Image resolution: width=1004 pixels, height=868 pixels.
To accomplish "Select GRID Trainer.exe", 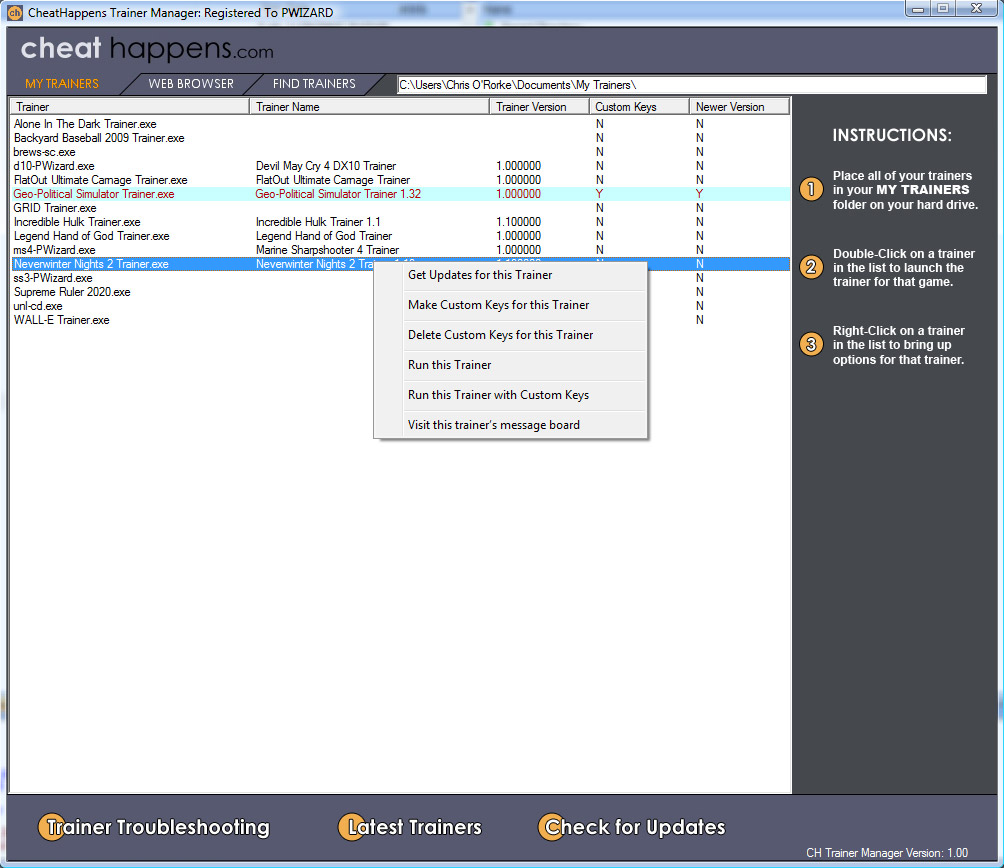I will pos(55,208).
